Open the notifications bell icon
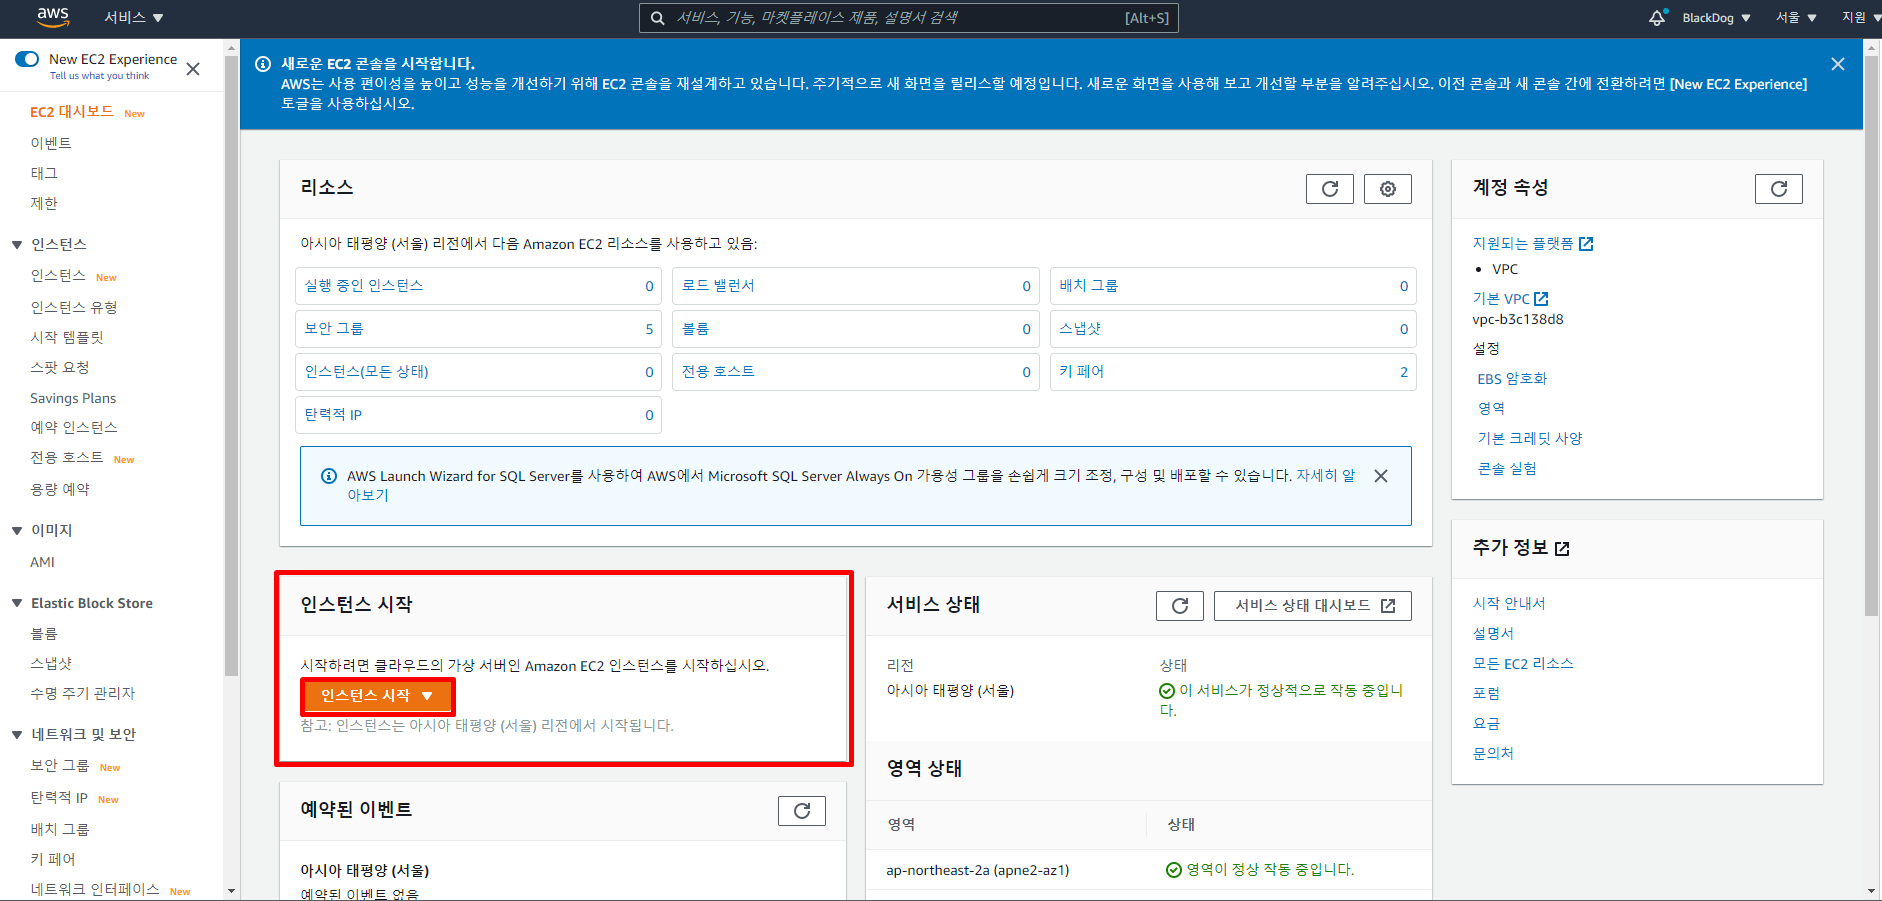The width and height of the screenshot is (1882, 901). (1657, 17)
